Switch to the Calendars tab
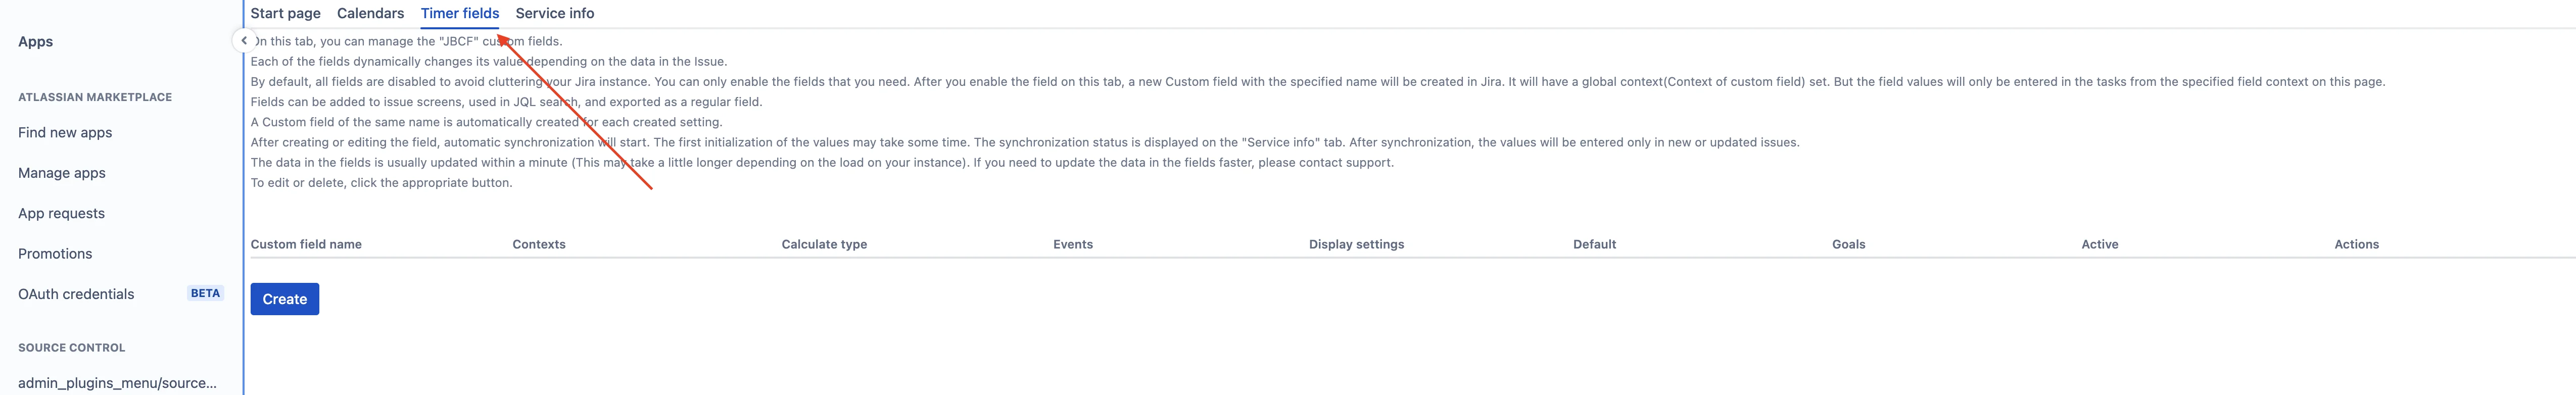Viewport: 2576px width, 395px height. pyautogui.click(x=370, y=13)
